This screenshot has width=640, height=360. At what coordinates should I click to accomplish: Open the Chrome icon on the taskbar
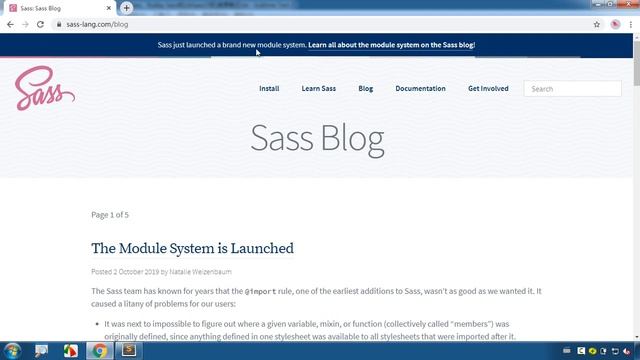click(100, 351)
